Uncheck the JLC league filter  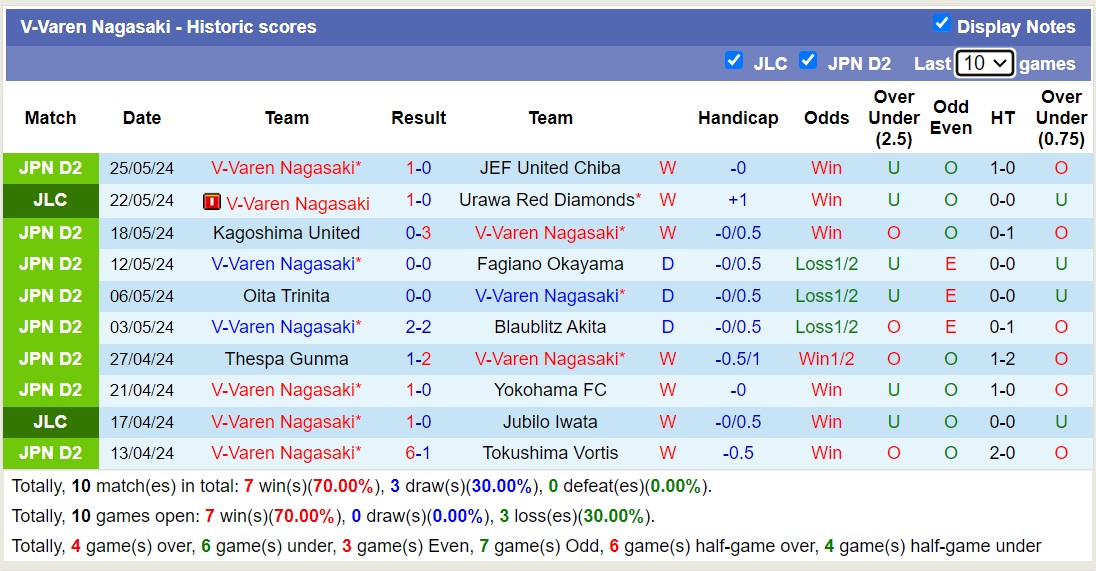[x=734, y=61]
